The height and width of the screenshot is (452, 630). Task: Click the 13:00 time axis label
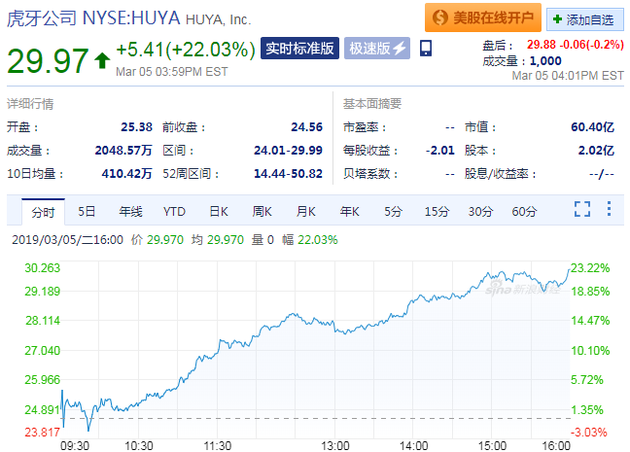pos(335,446)
